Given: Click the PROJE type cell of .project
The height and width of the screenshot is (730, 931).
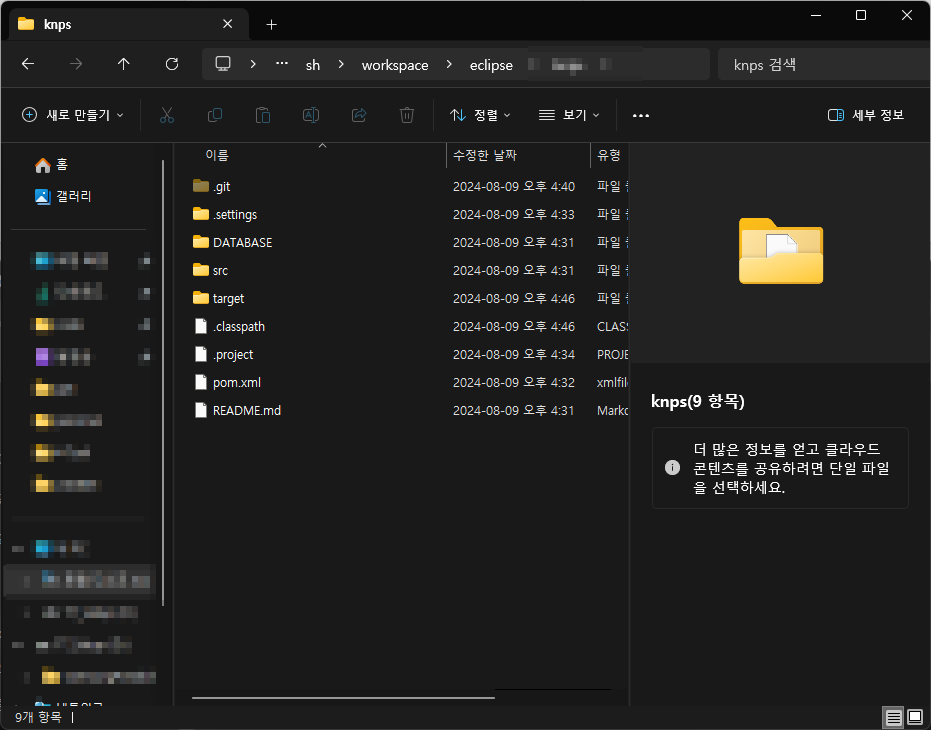Looking at the screenshot, I should click(x=612, y=354).
